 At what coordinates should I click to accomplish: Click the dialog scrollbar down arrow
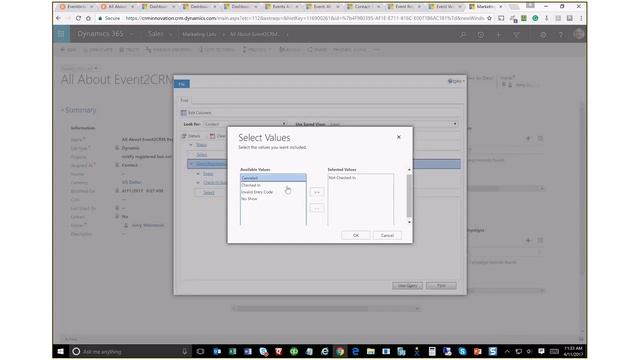coord(409,222)
